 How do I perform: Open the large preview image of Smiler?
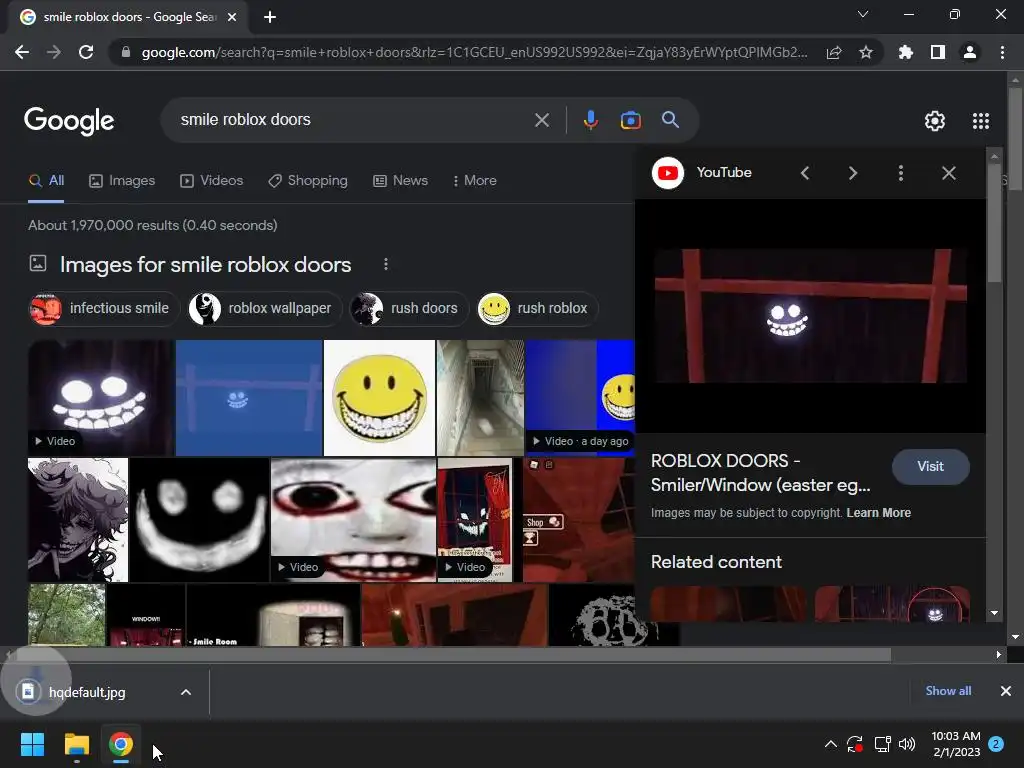point(810,315)
